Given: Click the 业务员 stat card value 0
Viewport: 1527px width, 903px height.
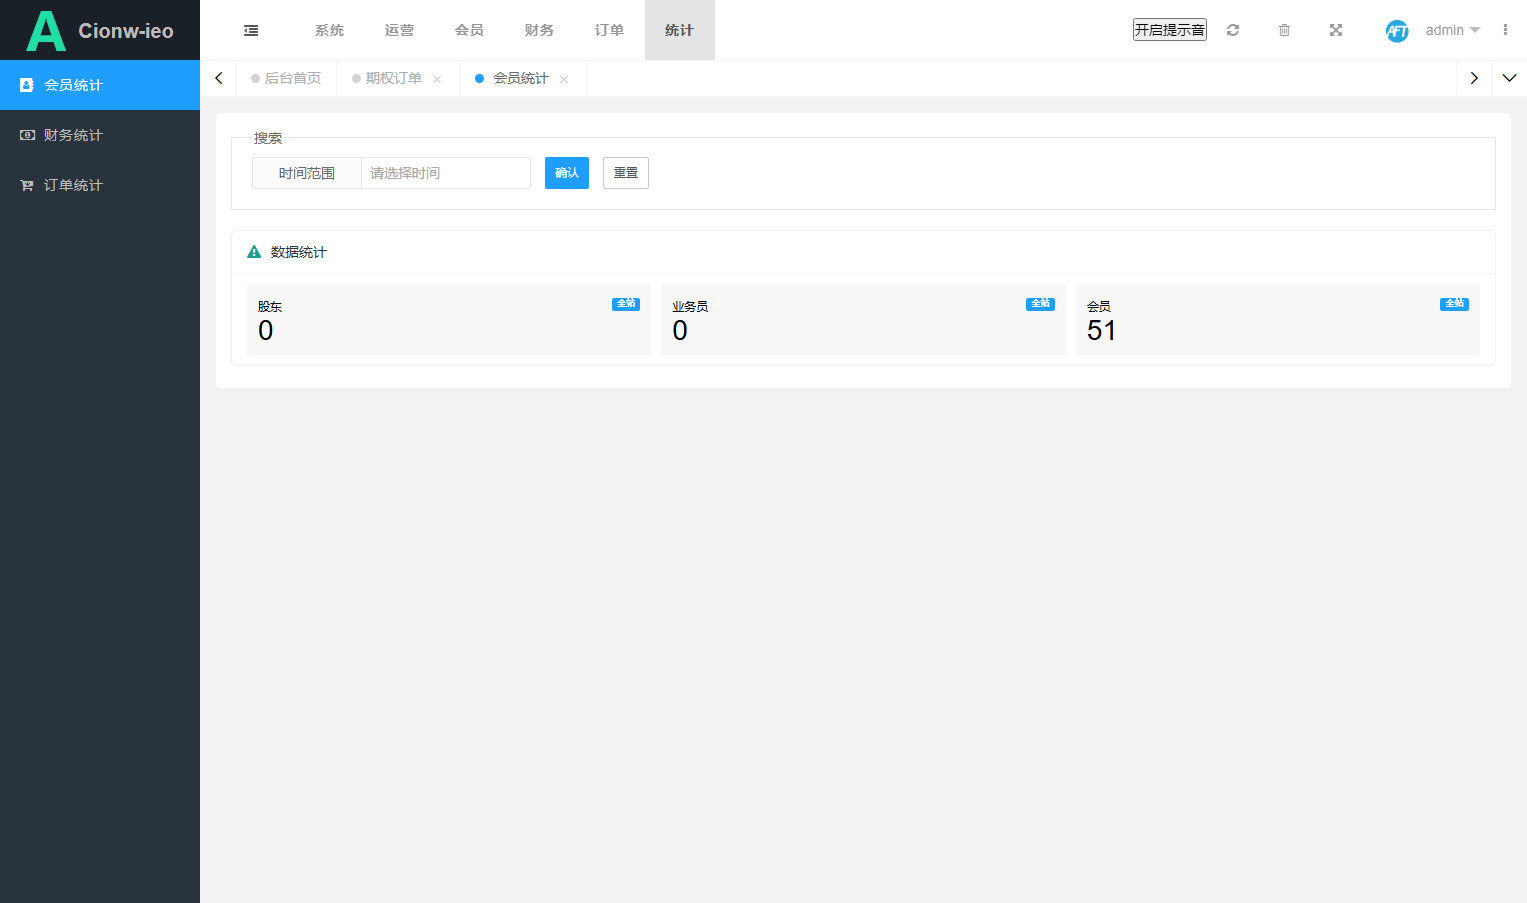Looking at the screenshot, I should [680, 331].
